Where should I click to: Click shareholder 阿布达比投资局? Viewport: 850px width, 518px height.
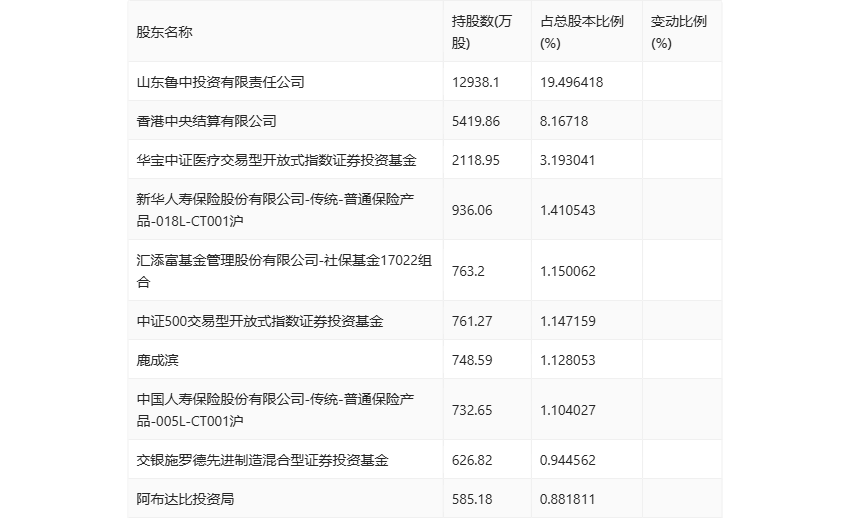[185, 499]
